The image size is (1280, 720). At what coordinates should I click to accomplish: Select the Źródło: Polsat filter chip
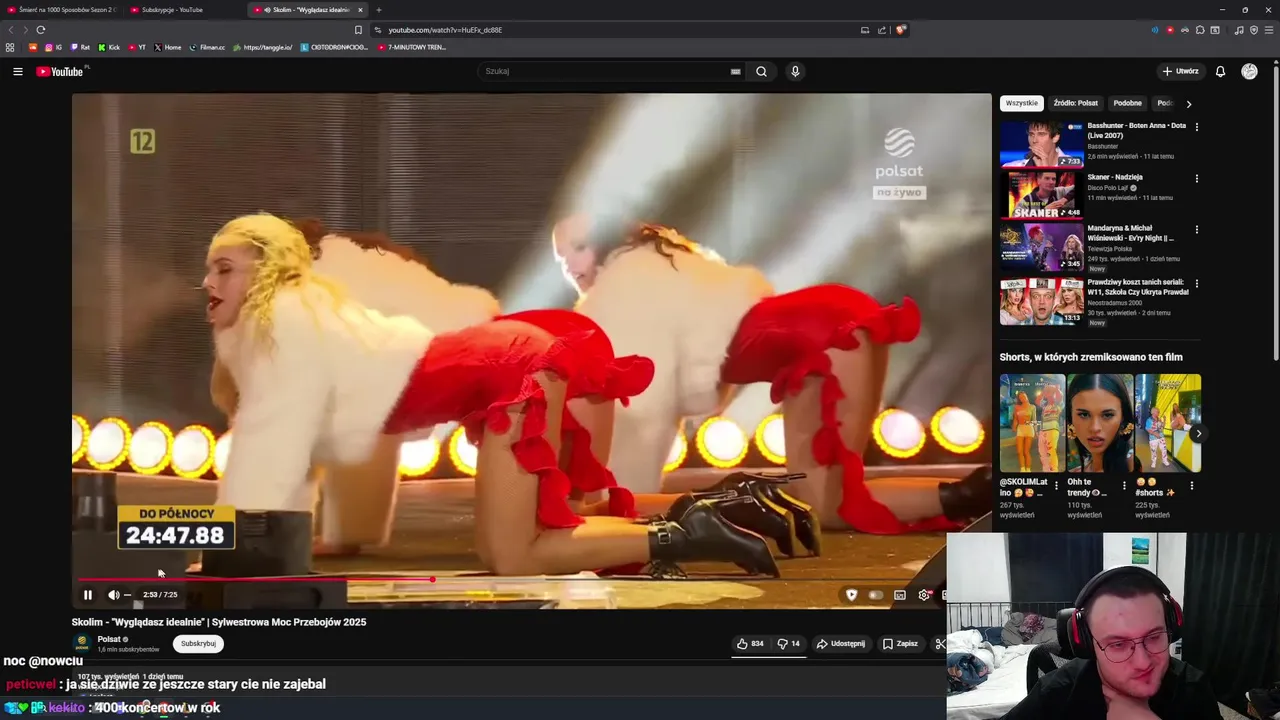click(1075, 103)
